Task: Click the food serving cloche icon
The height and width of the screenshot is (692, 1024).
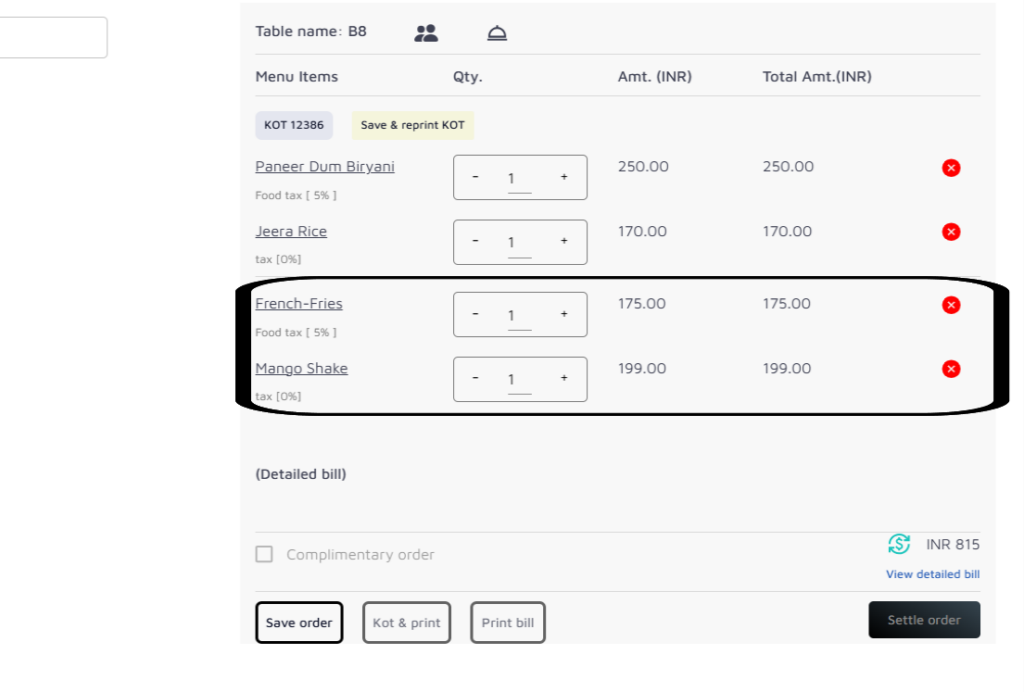Action: [x=497, y=33]
